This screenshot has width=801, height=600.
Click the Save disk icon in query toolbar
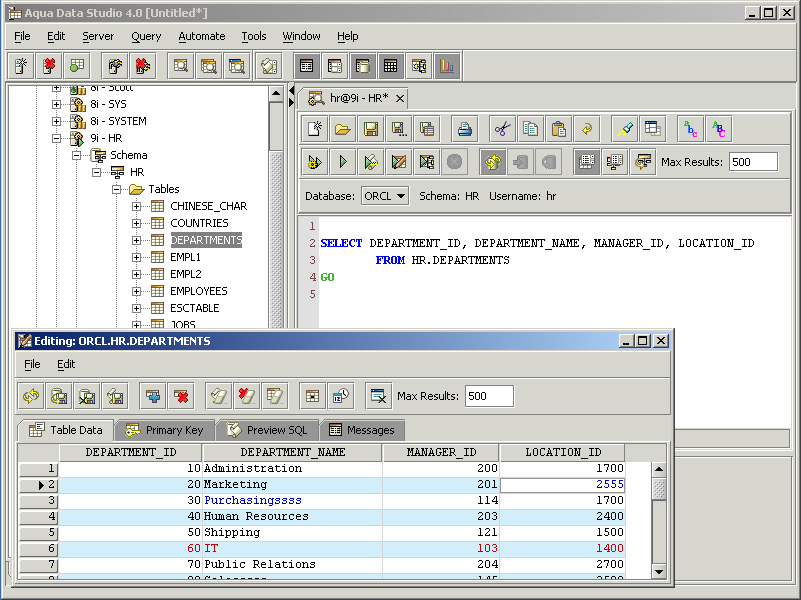click(371, 128)
